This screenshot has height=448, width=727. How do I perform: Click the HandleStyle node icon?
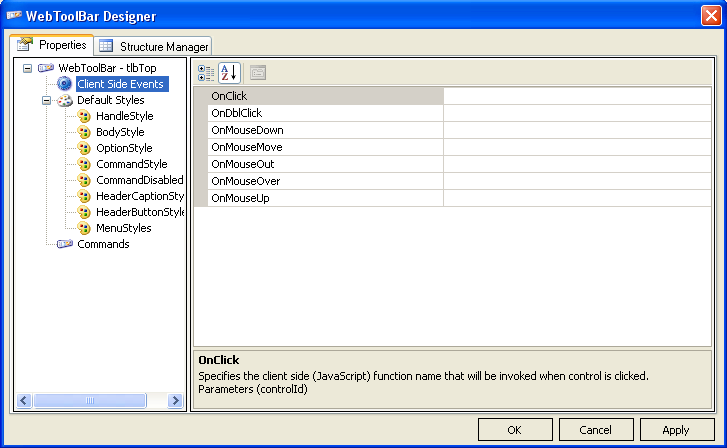85,116
